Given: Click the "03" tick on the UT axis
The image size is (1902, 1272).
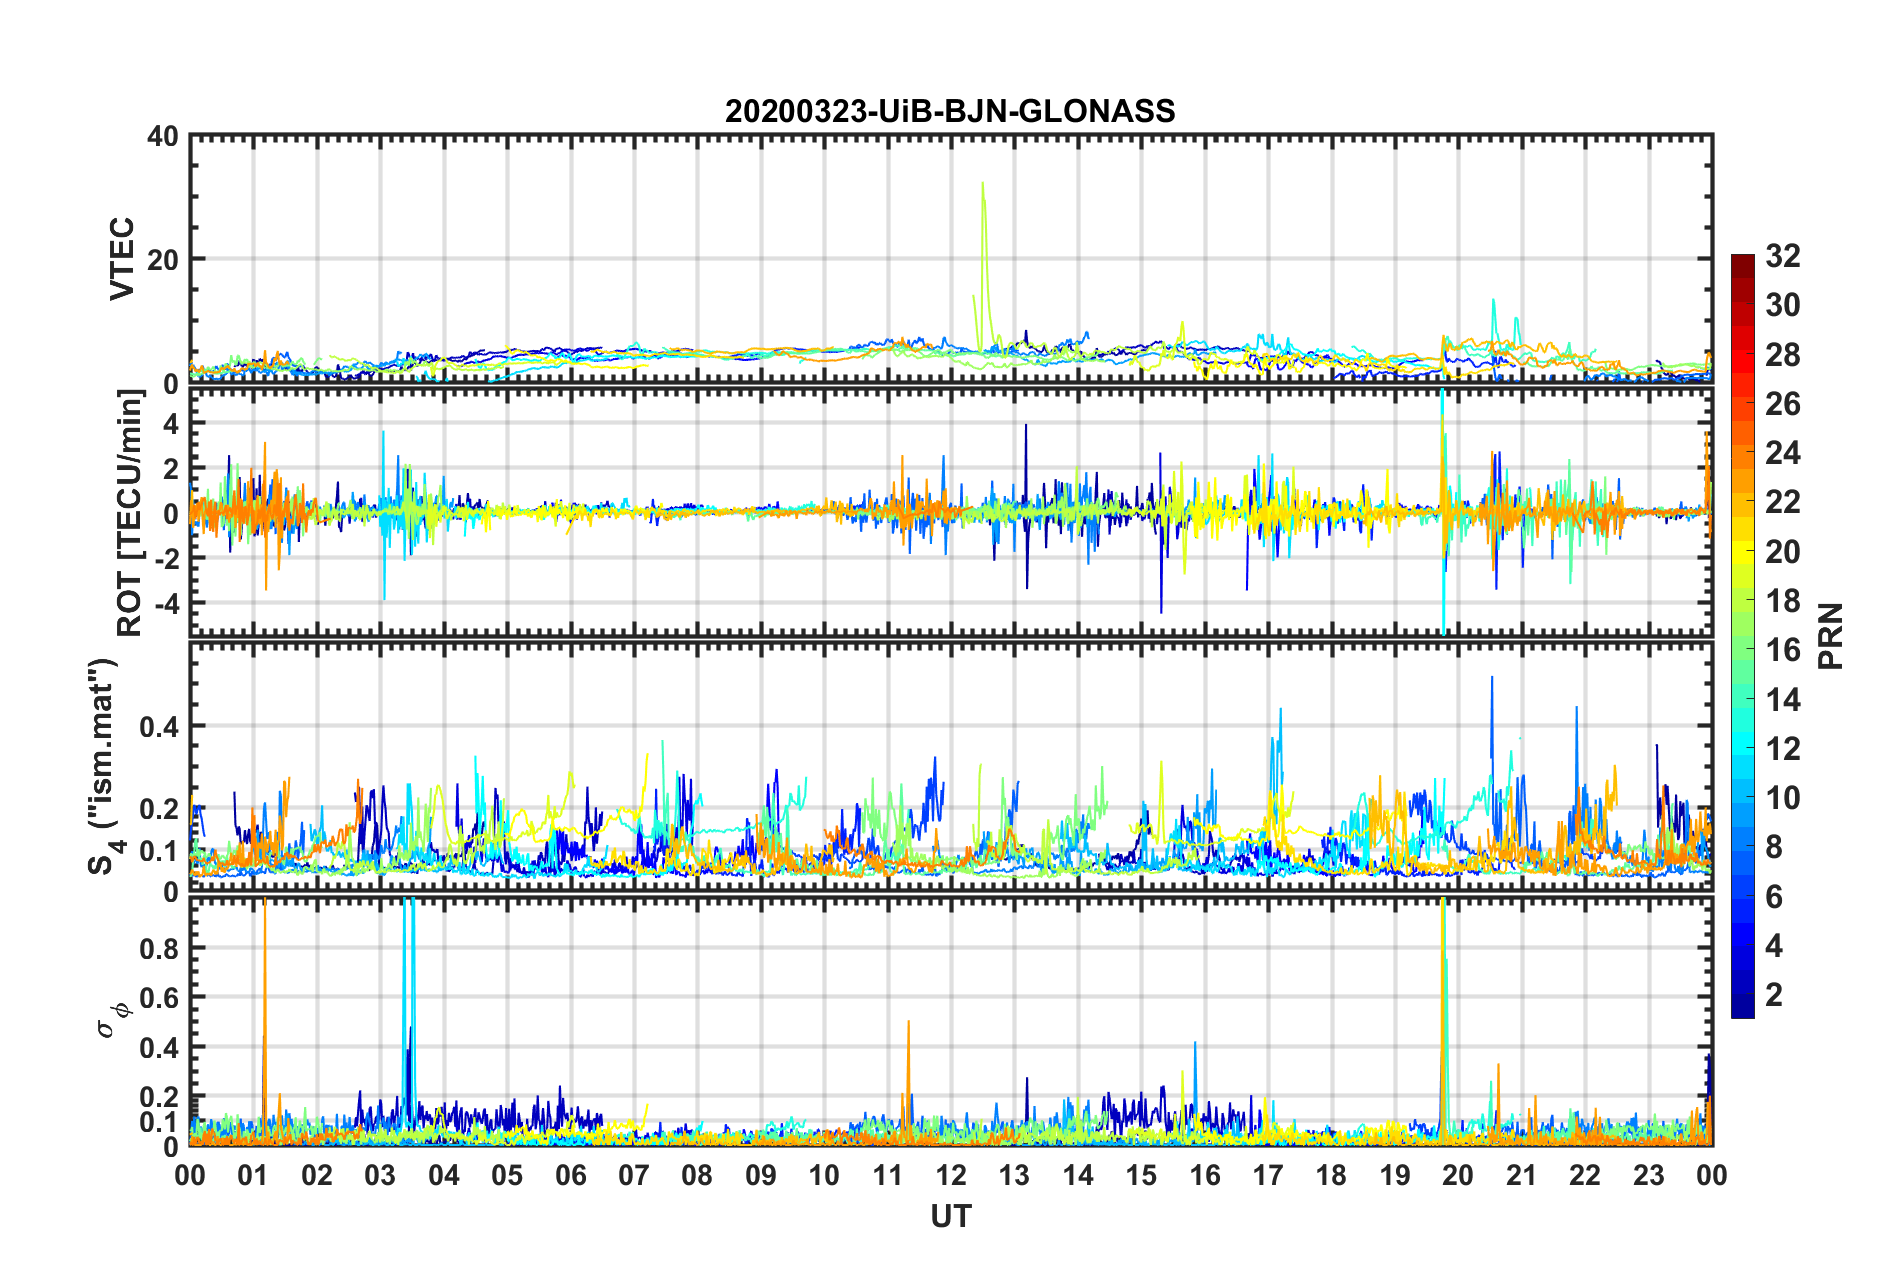Looking at the screenshot, I should (x=380, y=1175).
